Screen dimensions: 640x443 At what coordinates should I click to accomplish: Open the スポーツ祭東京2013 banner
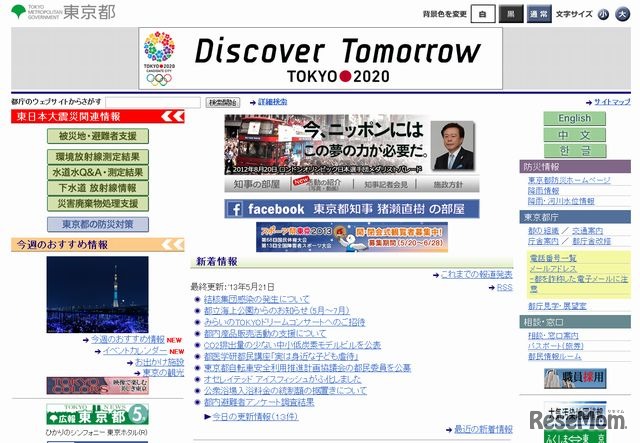pyautogui.click(x=352, y=237)
